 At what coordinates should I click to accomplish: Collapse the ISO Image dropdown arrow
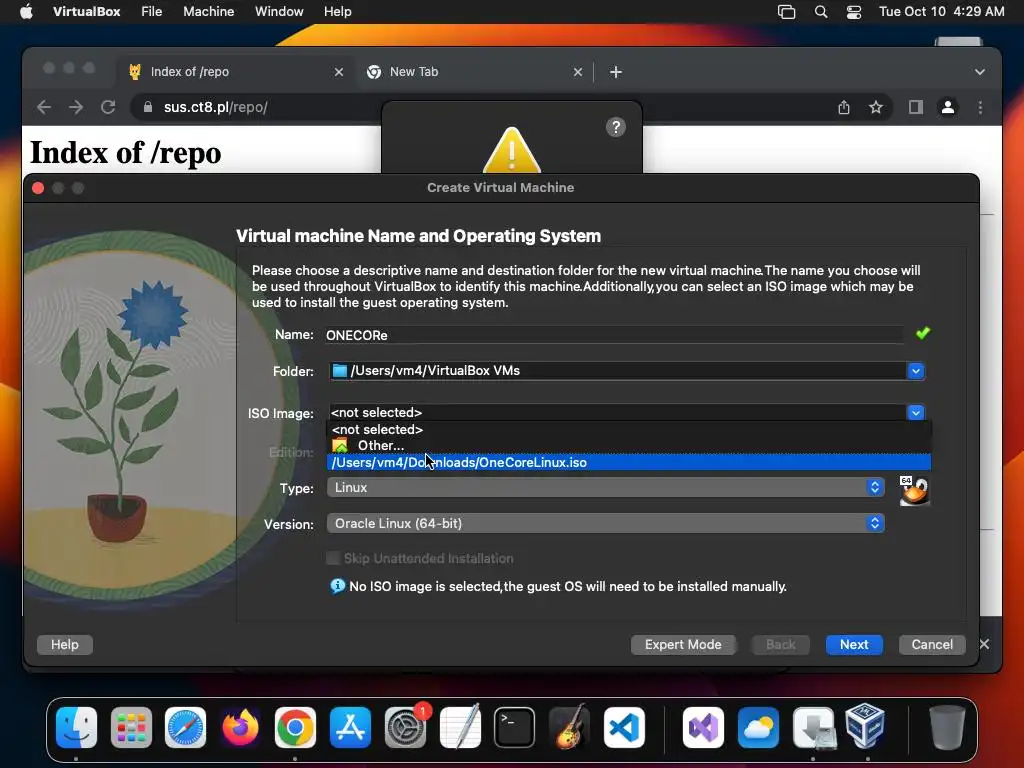(916, 413)
